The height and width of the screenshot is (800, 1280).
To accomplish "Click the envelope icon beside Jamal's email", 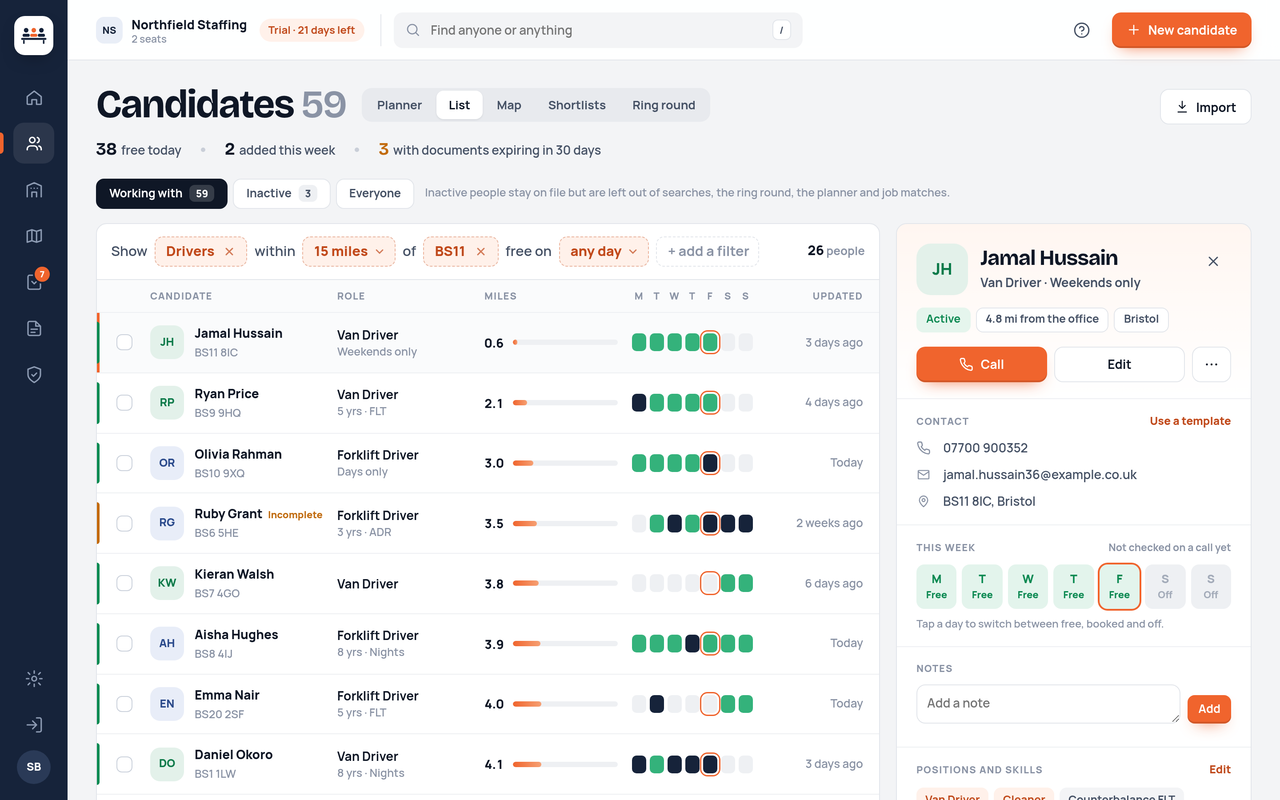I will click(x=923, y=475).
